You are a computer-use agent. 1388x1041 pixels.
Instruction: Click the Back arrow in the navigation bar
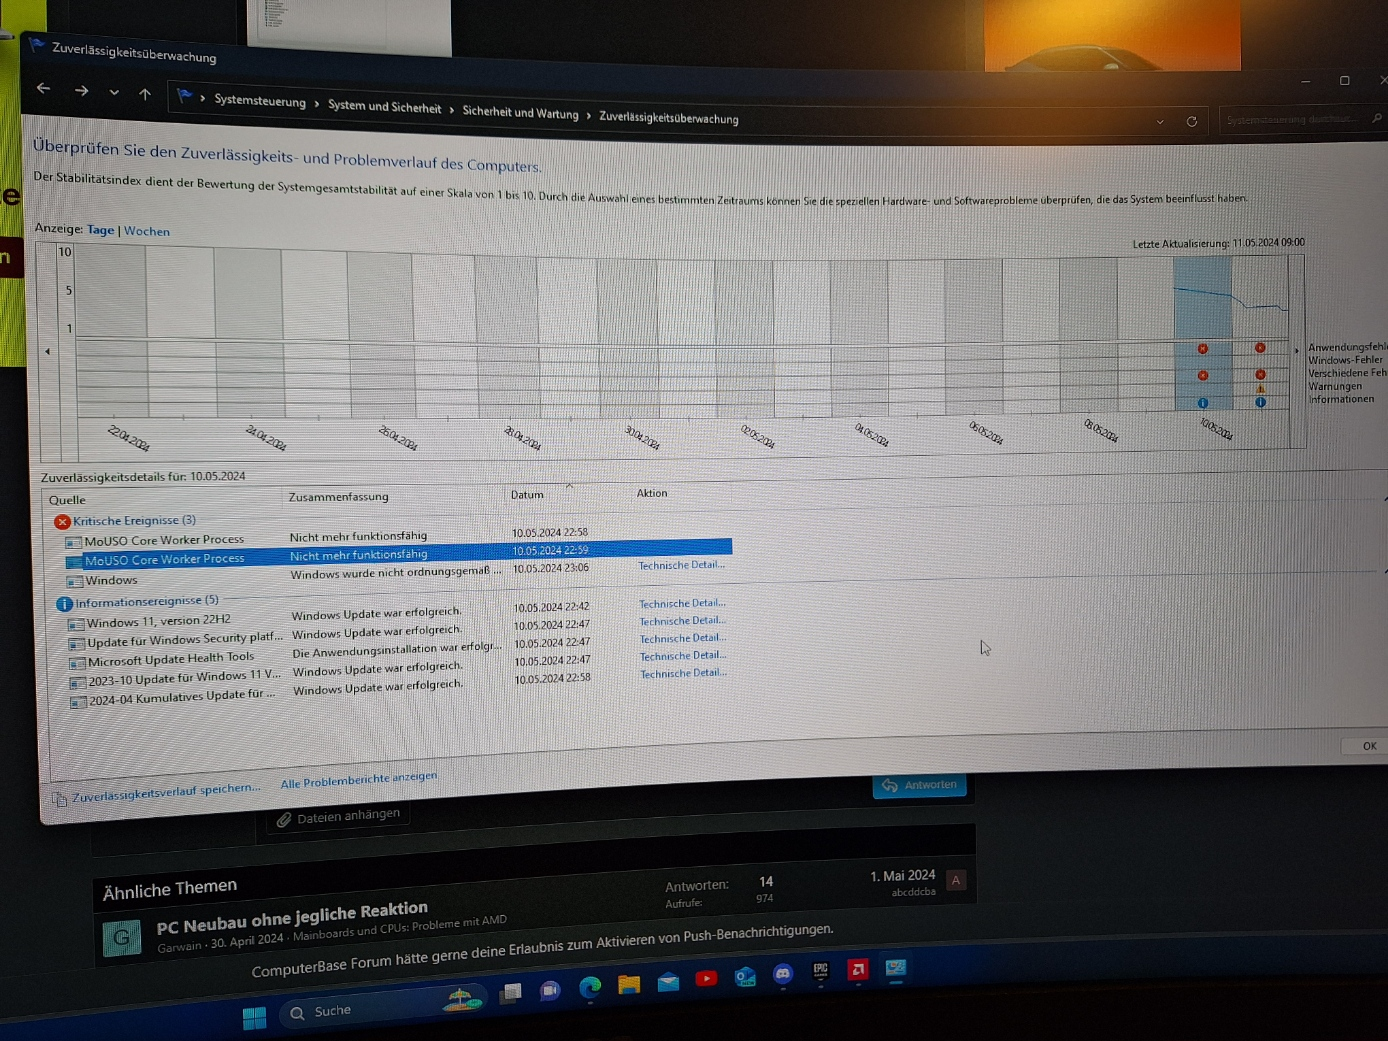tap(43, 88)
